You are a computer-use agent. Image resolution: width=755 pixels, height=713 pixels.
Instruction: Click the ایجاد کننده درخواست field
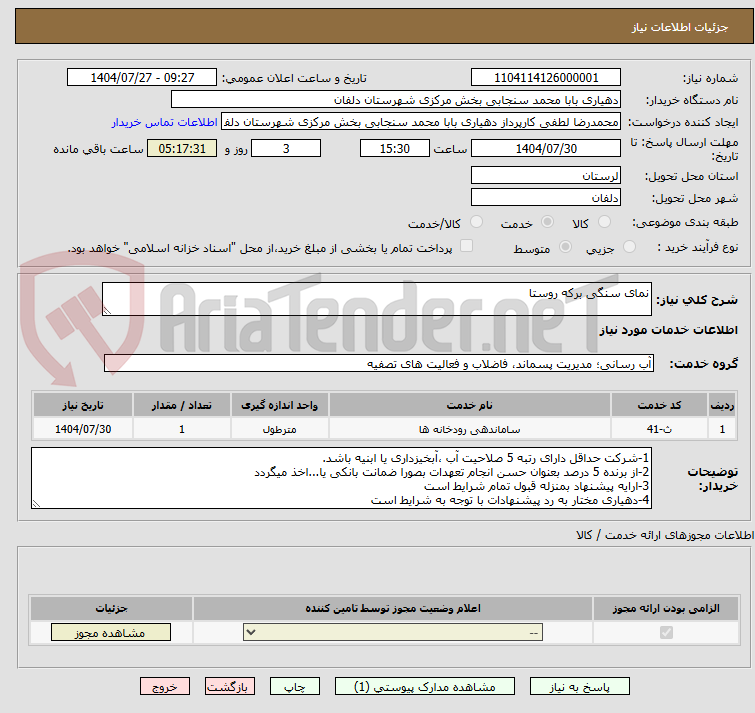(x=421, y=122)
